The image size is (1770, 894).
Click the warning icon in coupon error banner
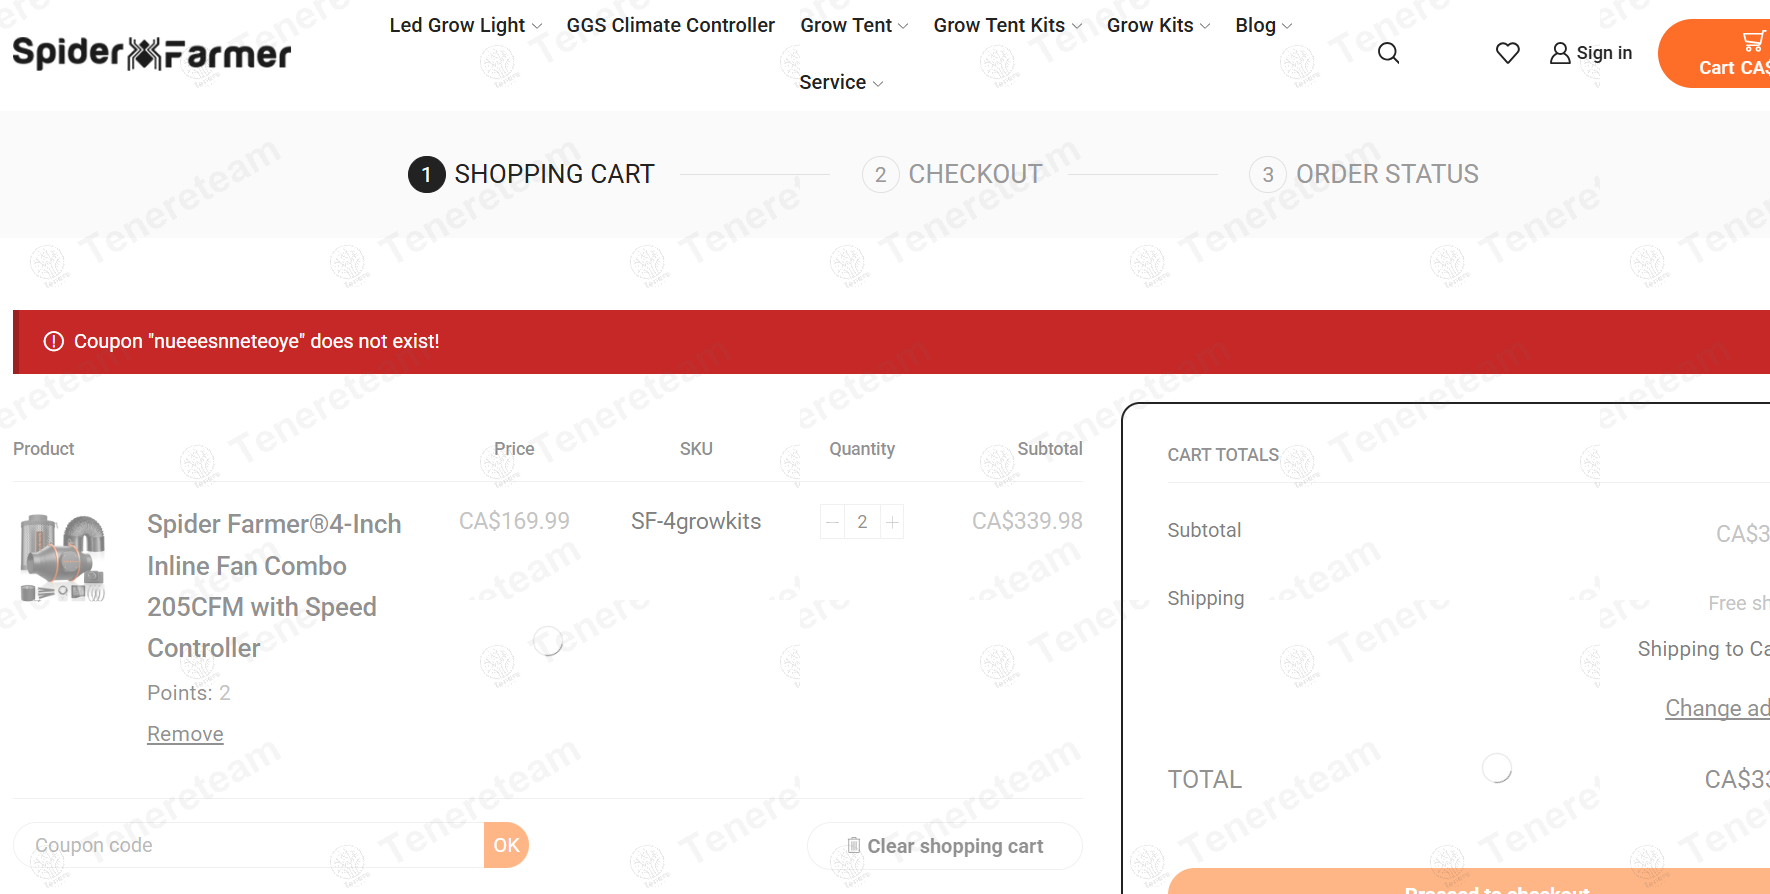click(54, 342)
